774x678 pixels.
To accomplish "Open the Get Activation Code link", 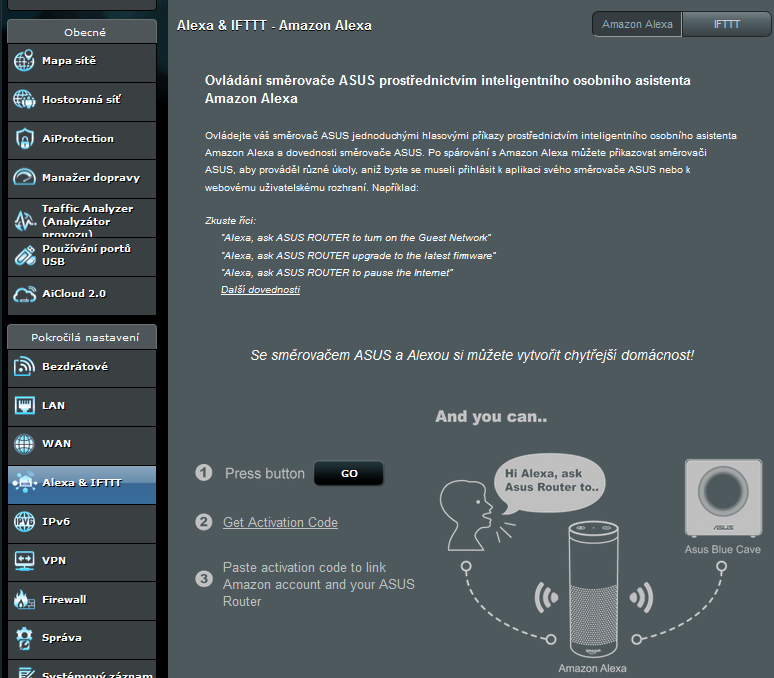I will coord(280,522).
